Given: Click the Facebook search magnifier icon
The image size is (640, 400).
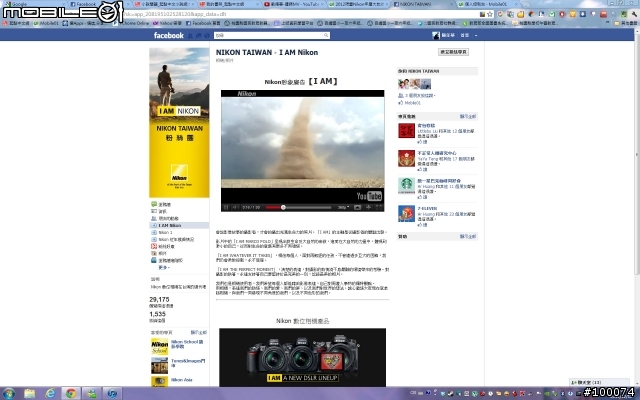Looking at the screenshot, I should pyautogui.click(x=326, y=36).
